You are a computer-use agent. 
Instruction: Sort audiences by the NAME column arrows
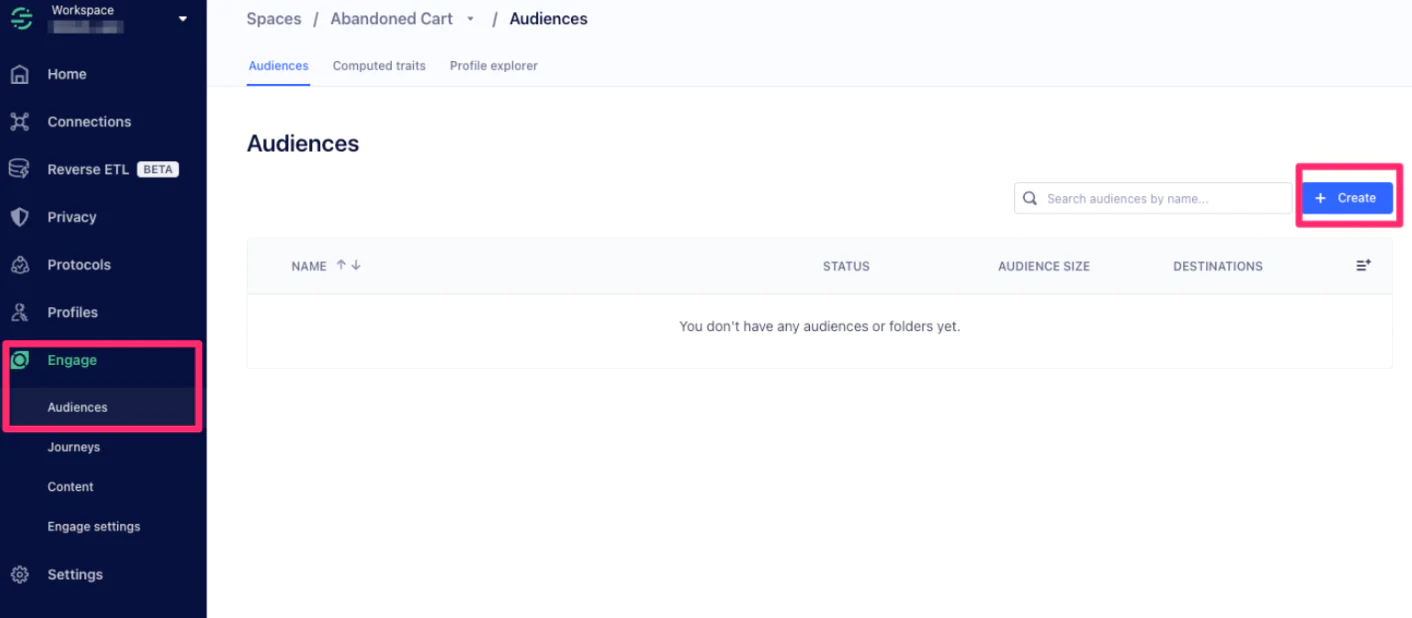(348, 266)
